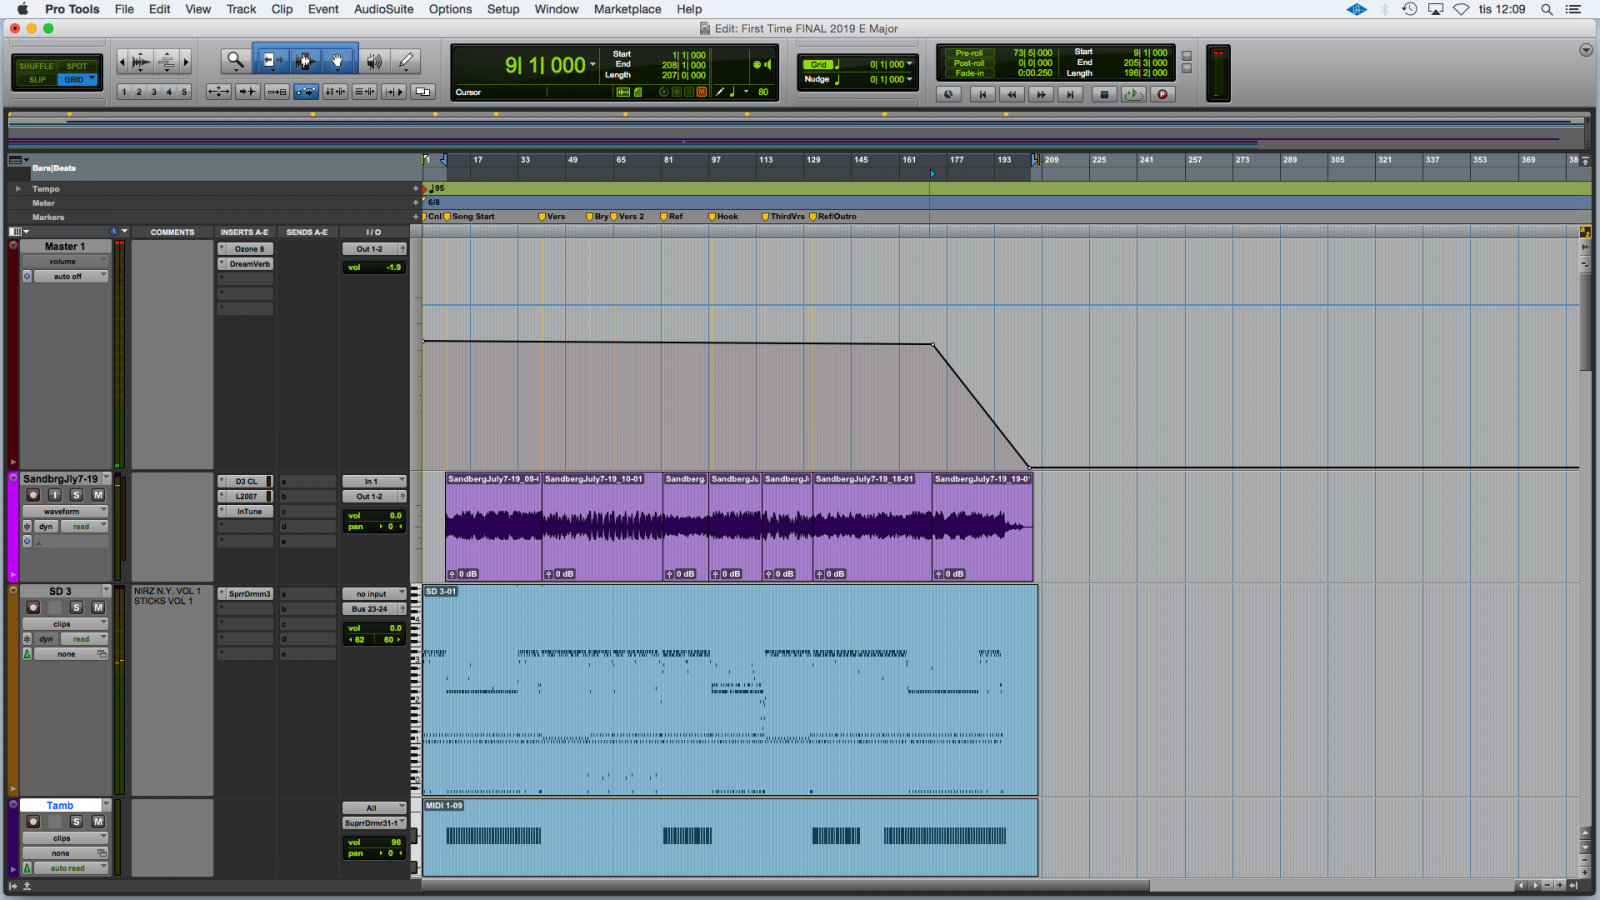
Task: Select the Trim tool
Action: click(x=270, y=61)
